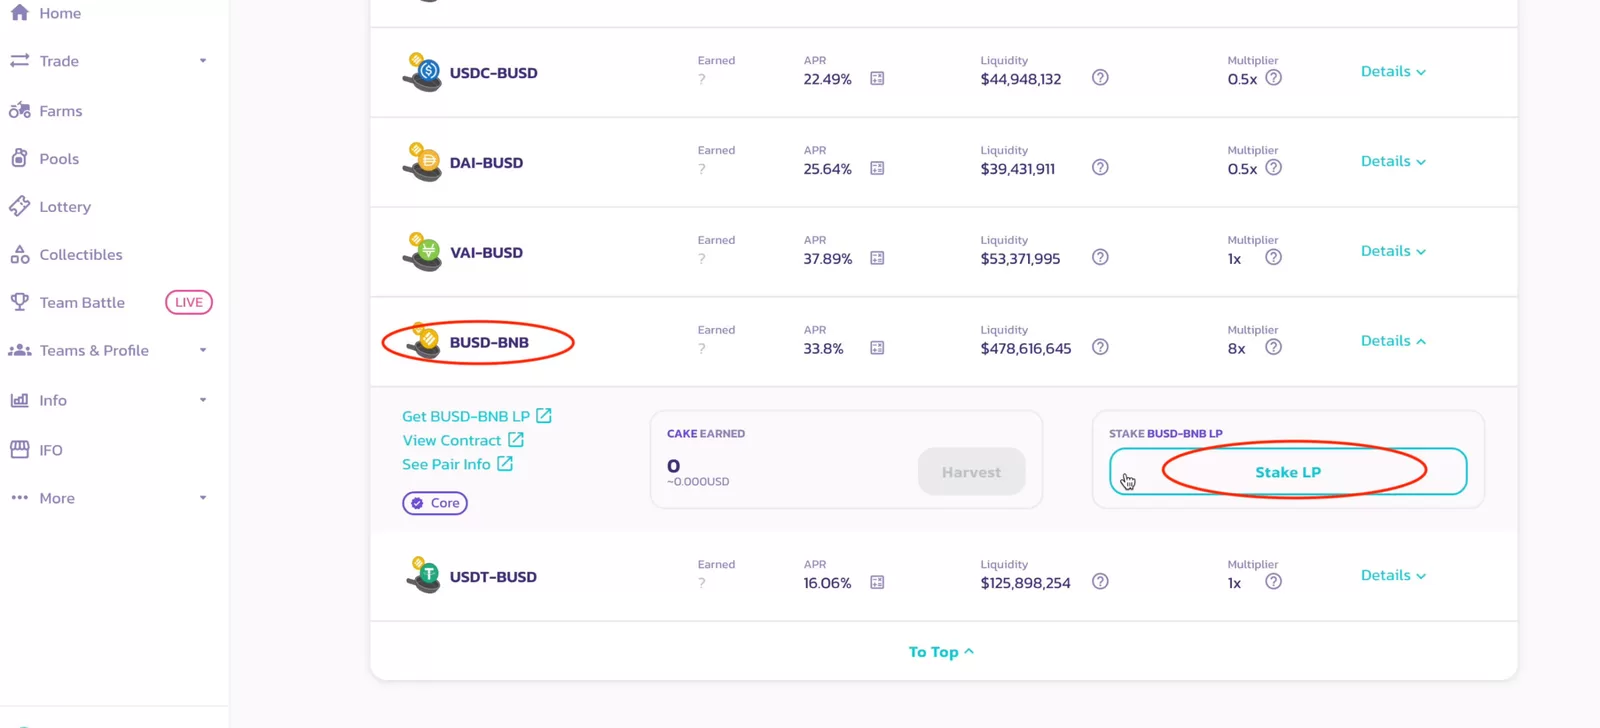Click the 37.89% APR value
The width and height of the screenshot is (1600, 728).
tap(828, 259)
